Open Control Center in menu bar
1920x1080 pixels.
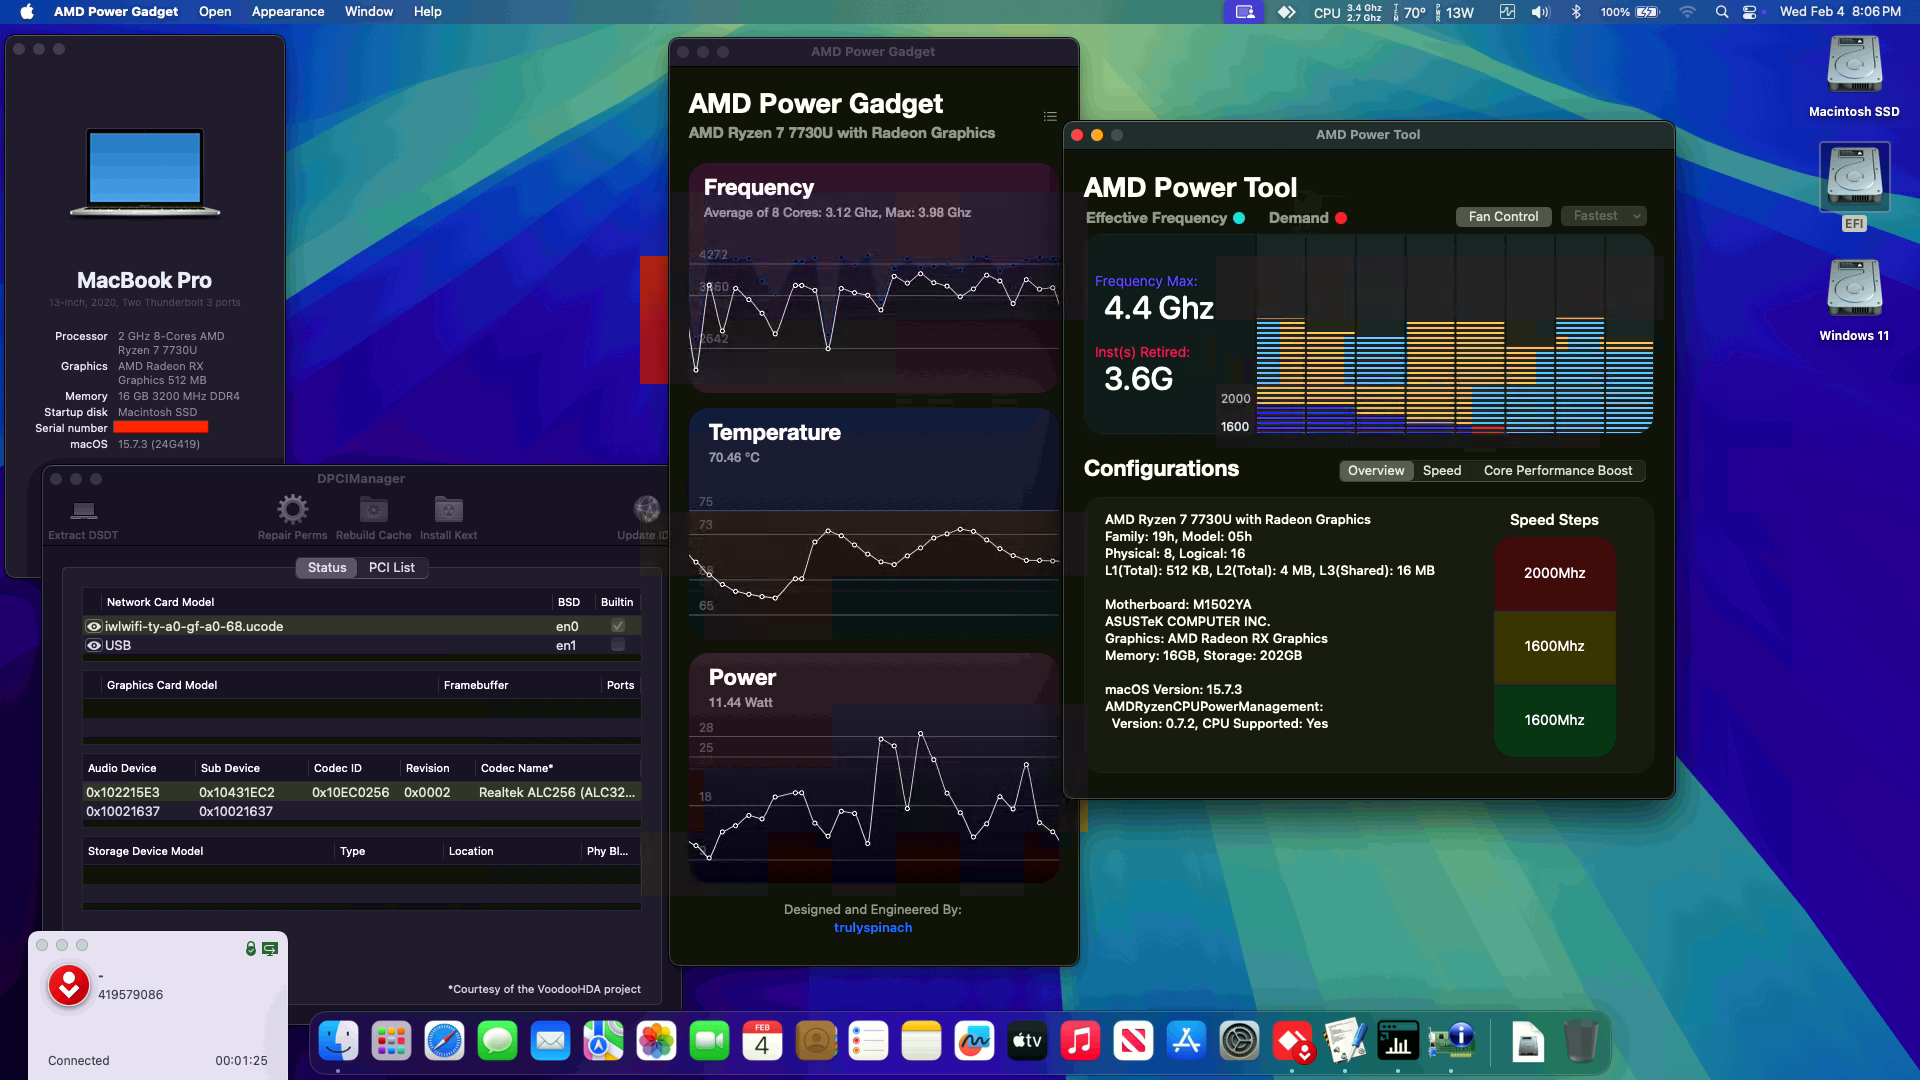pyautogui.click(x=1750, y=12)
